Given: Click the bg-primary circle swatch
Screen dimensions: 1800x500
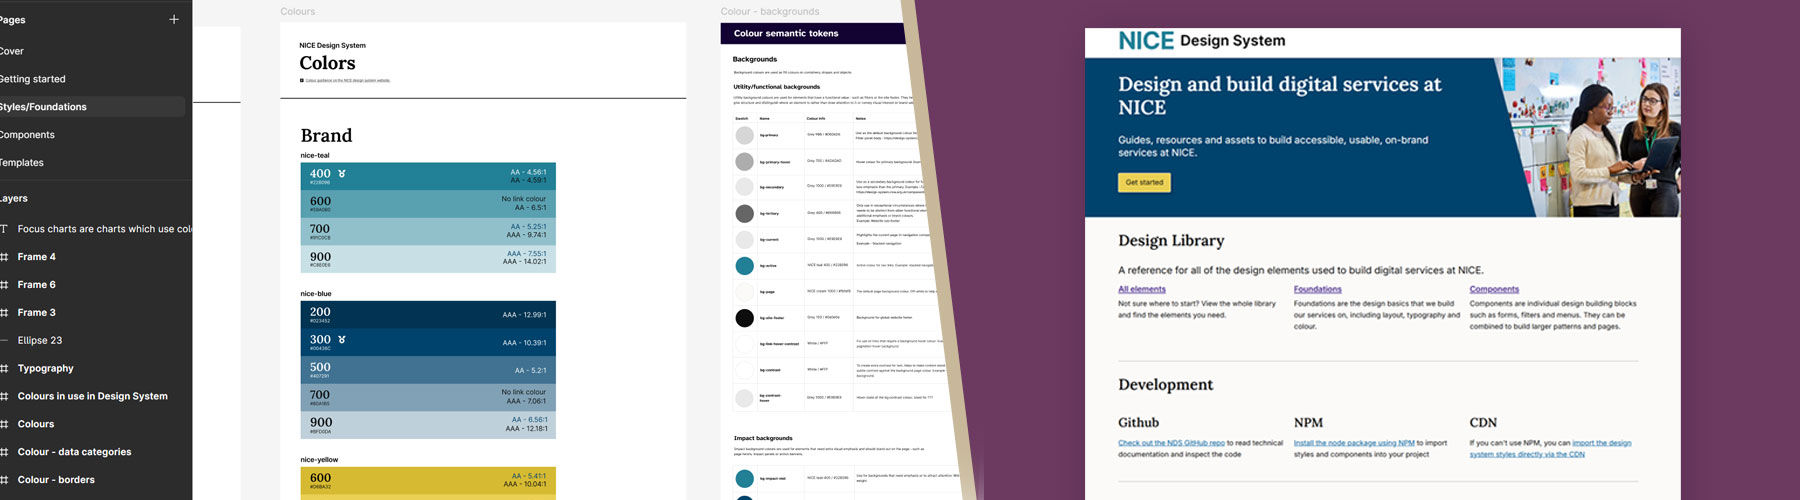Looking at the screenshot, I should point(745,135).
